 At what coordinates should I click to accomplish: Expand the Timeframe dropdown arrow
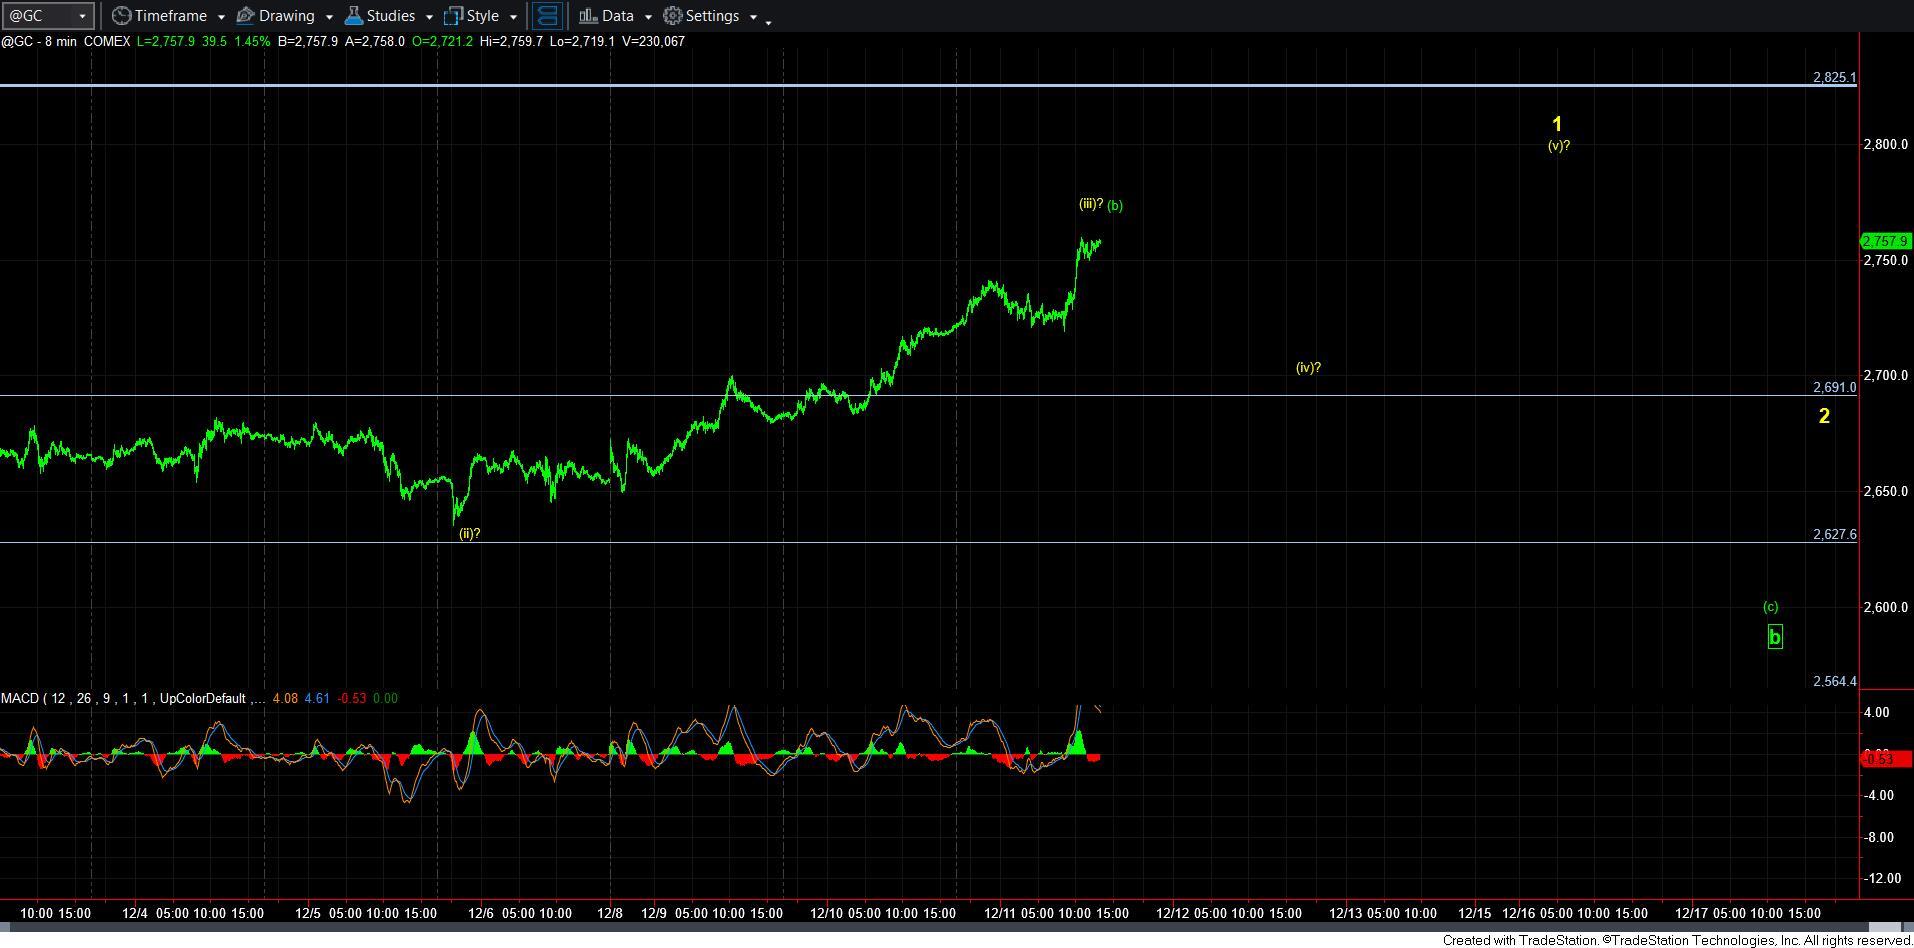pos(221,17)
